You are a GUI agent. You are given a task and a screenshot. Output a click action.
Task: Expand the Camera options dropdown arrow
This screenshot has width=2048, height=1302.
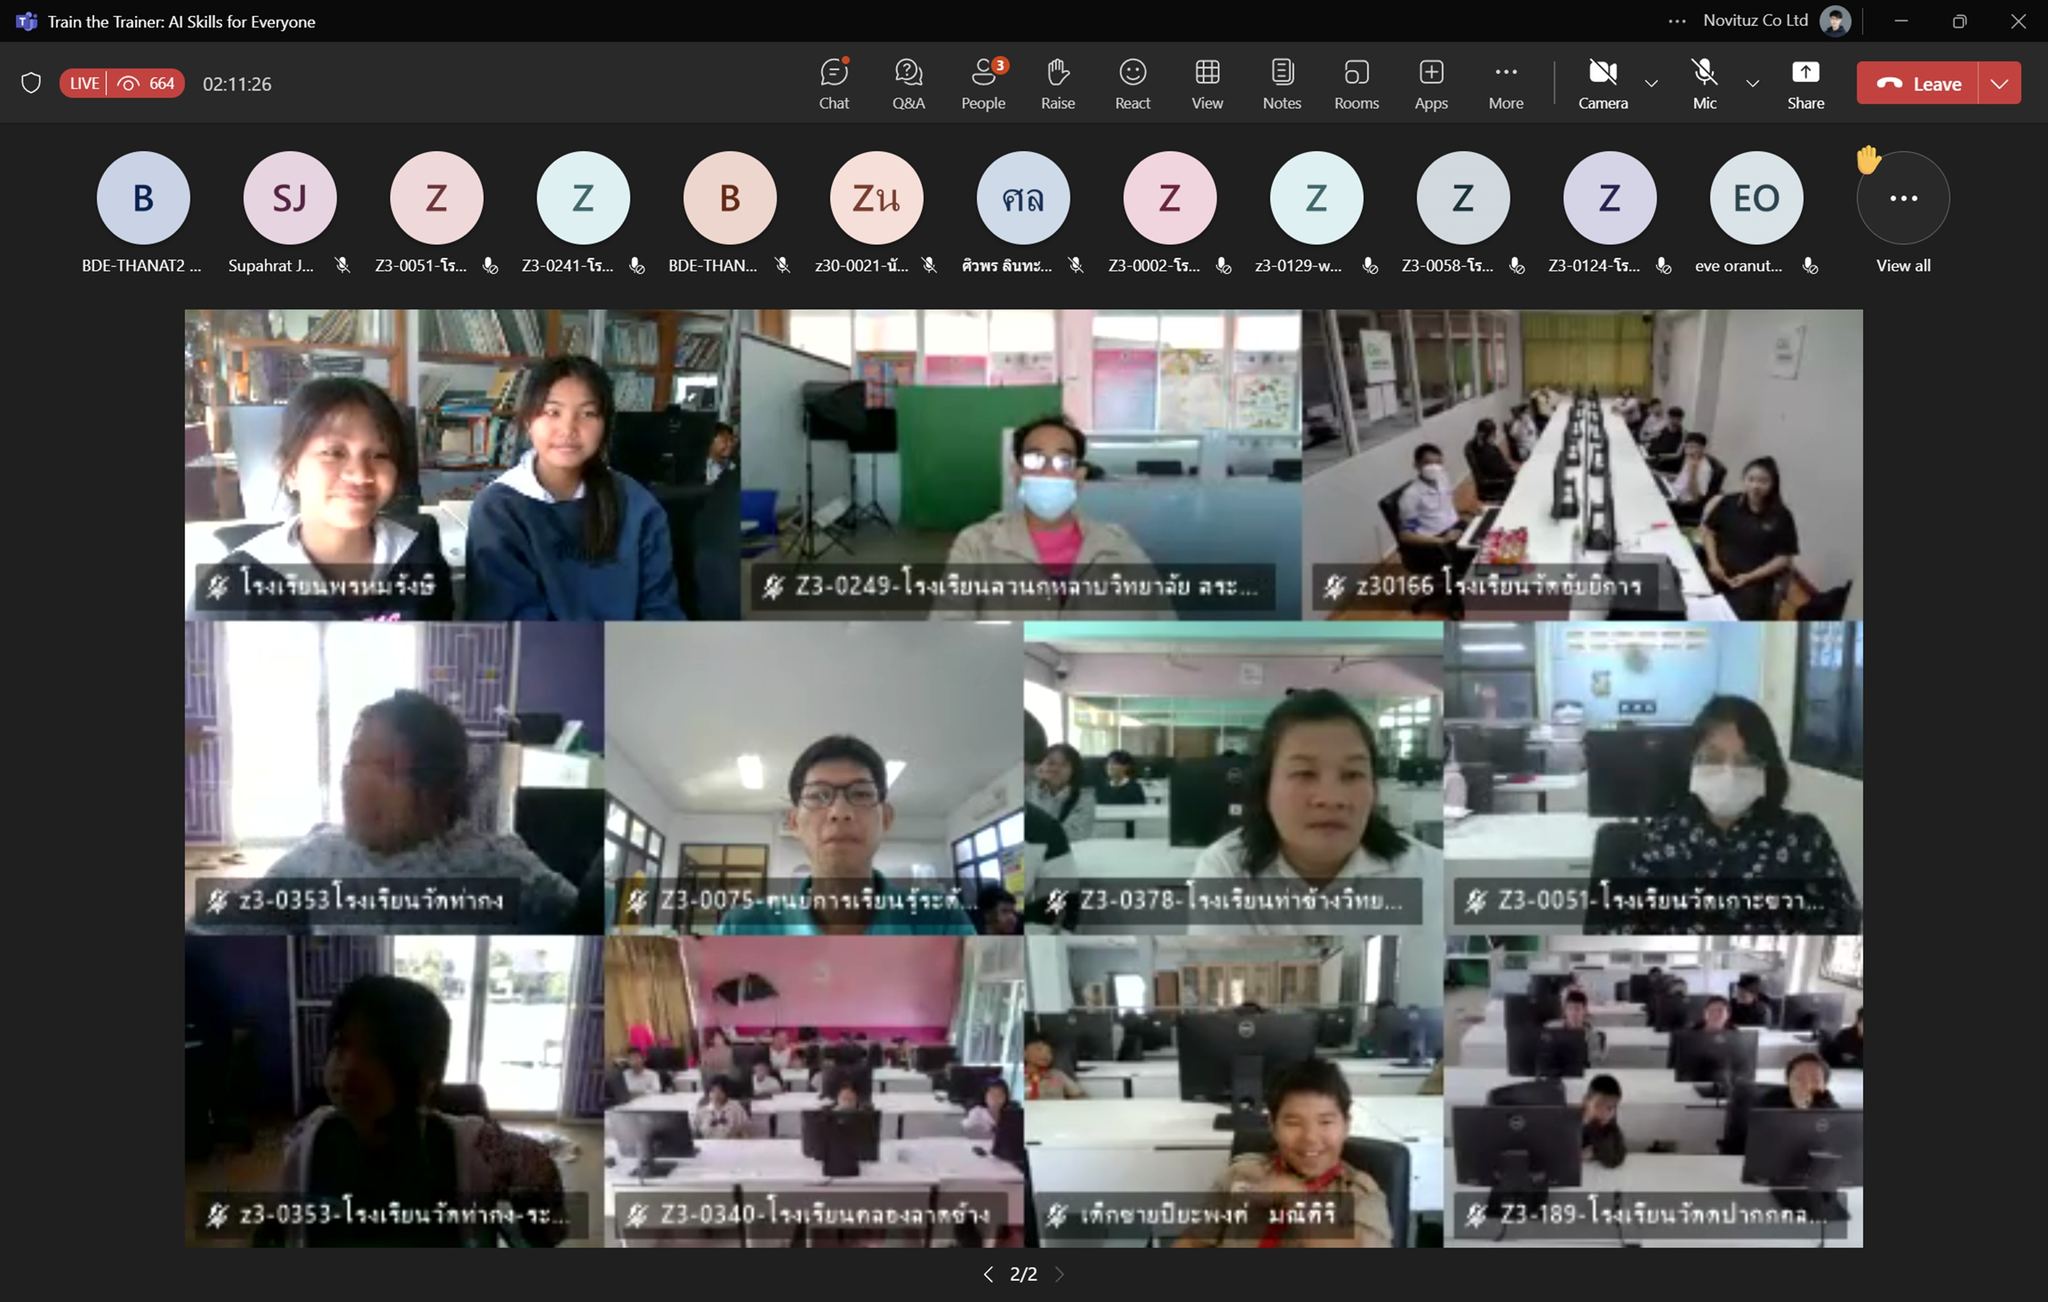(x=1651, y=83)
